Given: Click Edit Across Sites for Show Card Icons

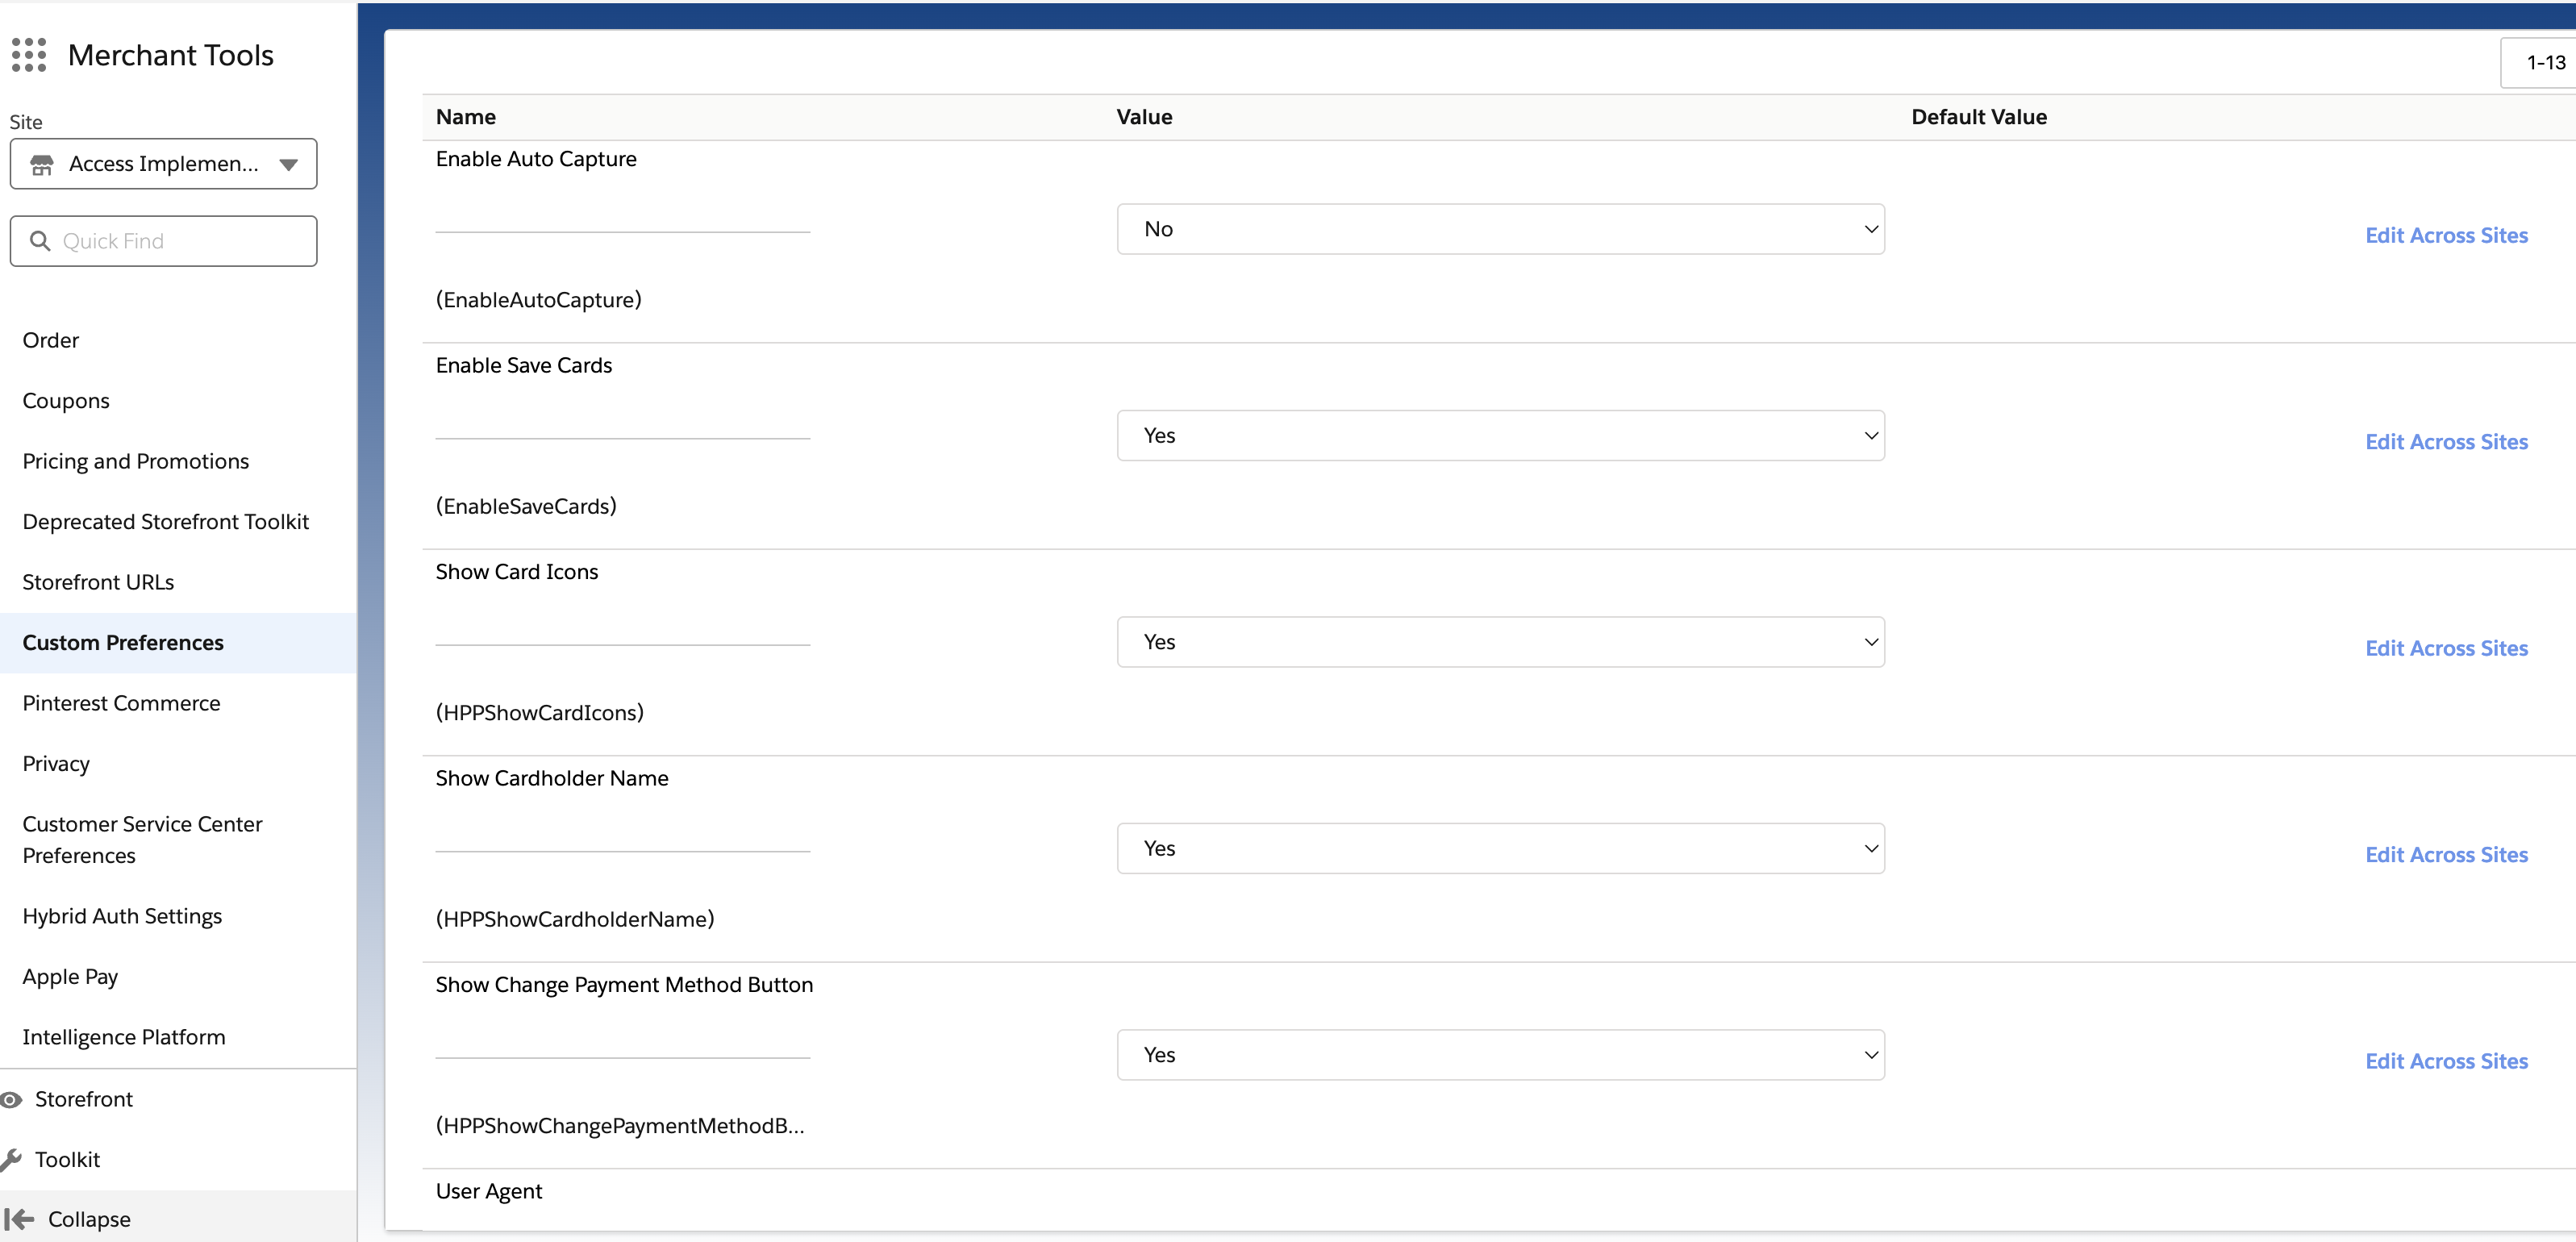Looking at the screenshot, I should point(2446,648).
